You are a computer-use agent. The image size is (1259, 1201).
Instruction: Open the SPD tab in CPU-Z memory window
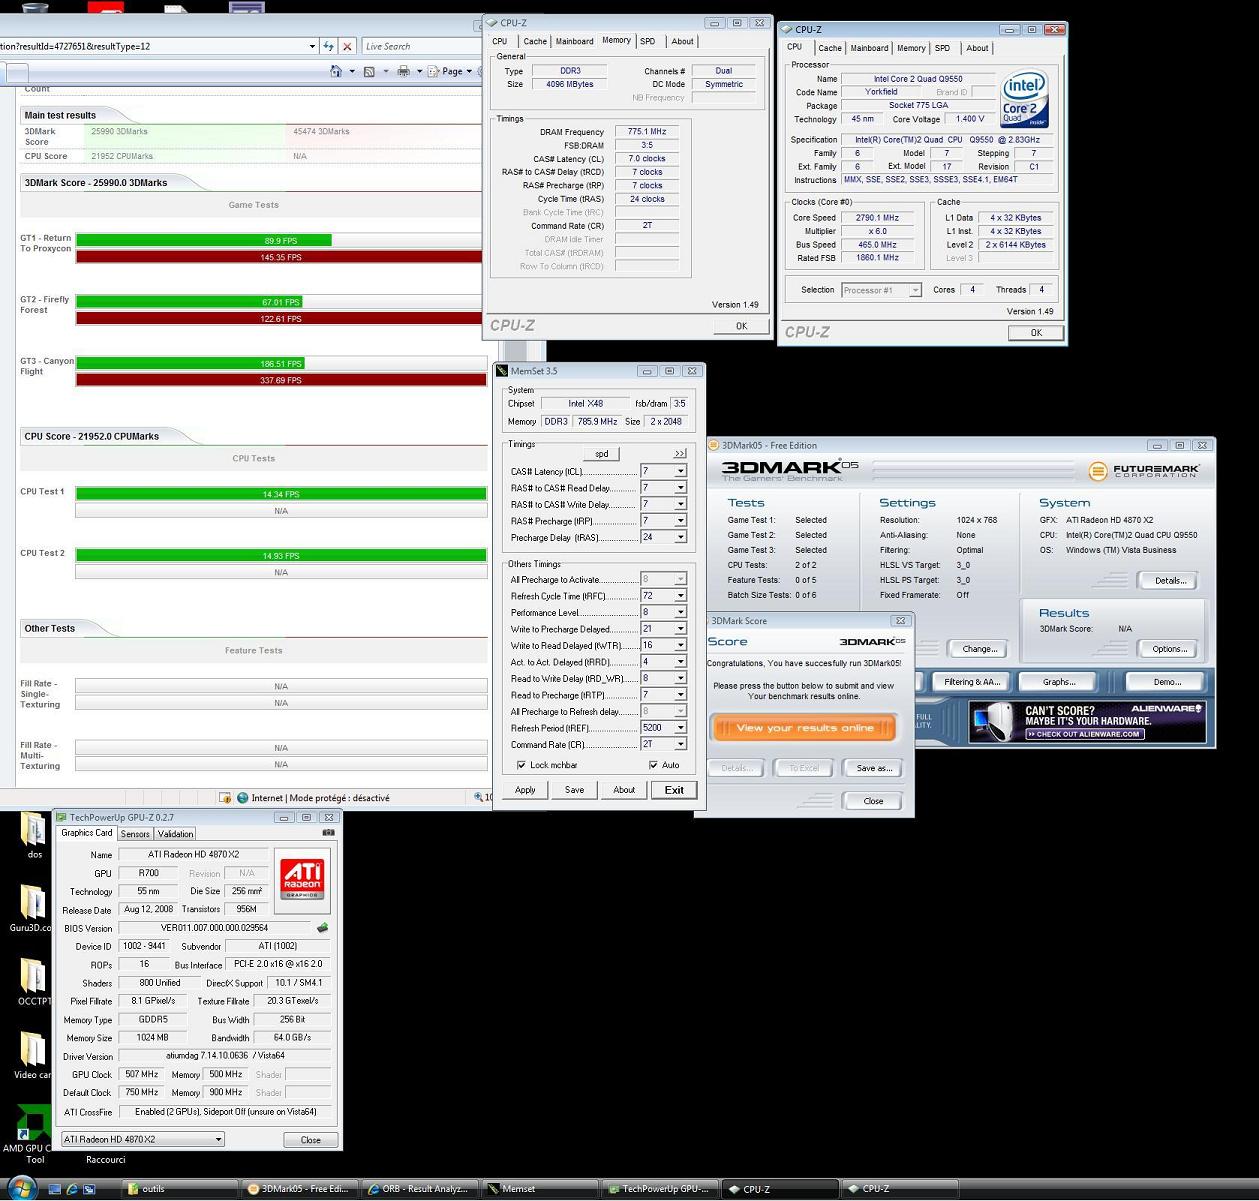coord(648,42)
